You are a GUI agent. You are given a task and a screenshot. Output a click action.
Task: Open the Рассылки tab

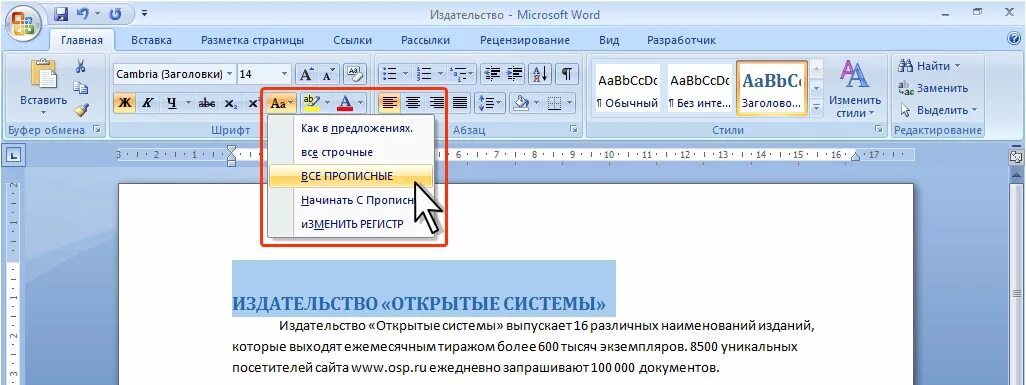(x=425, y=40)
